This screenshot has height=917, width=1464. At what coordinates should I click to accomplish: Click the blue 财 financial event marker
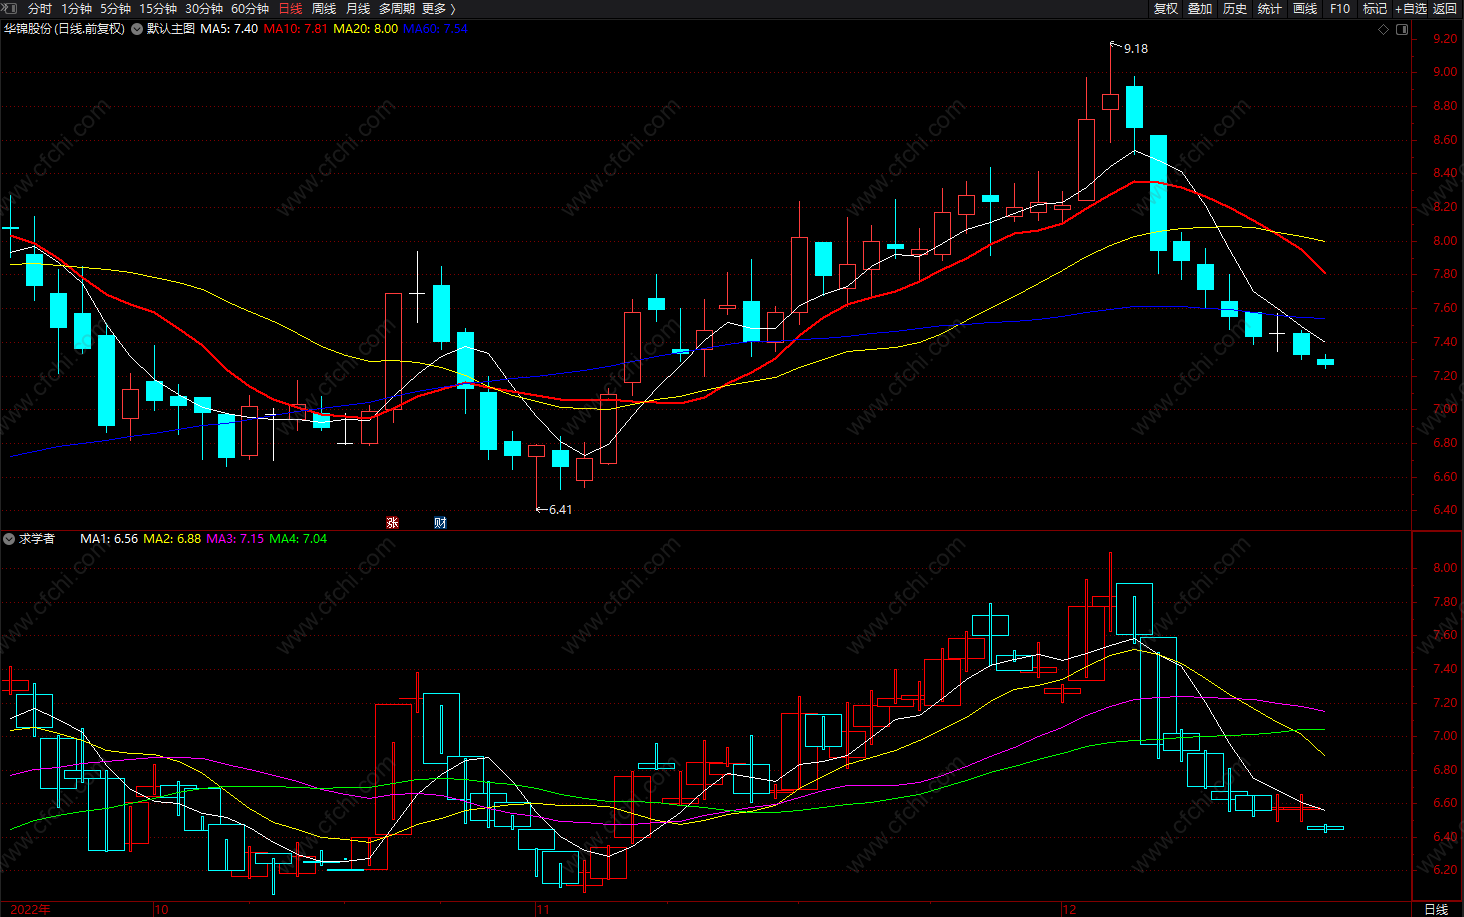pos(440,522)
